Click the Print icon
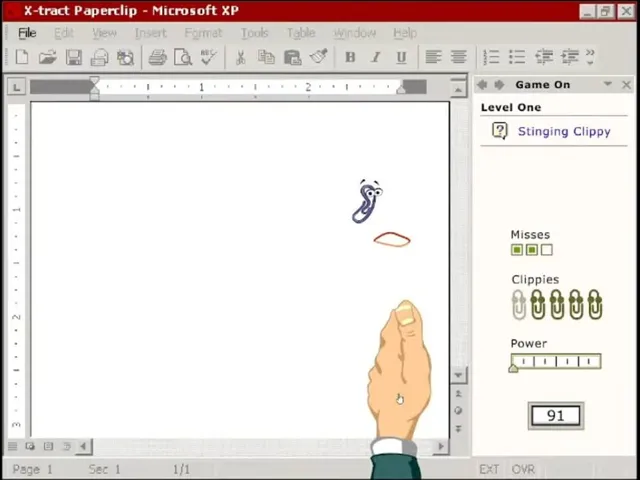This screenshot has height=480, width=640. pyautogui.click(x=158, y=57)
